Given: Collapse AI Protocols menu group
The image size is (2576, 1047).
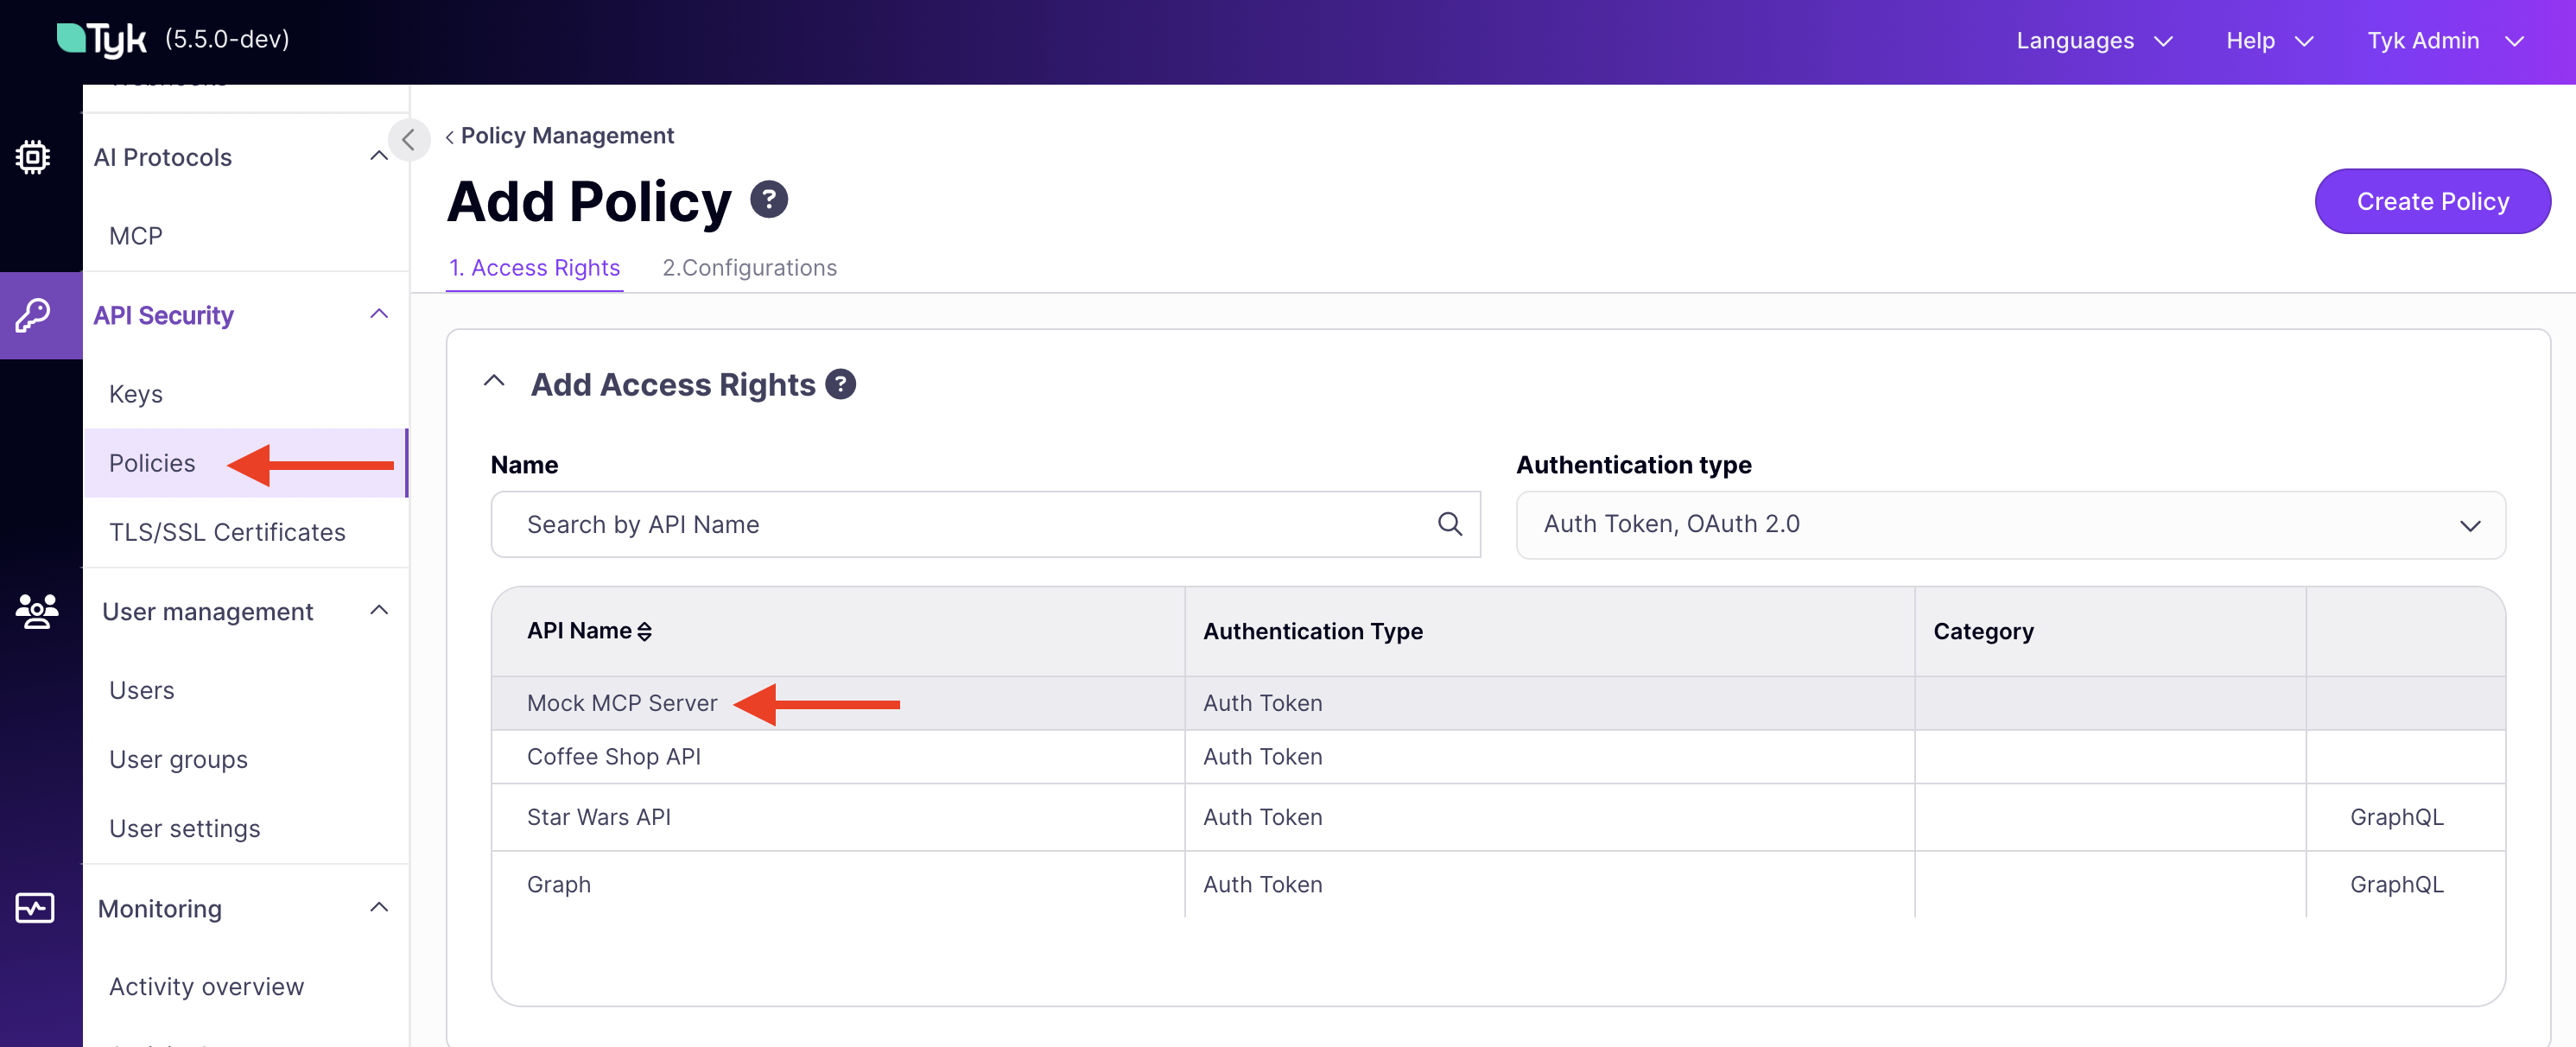Looking at the screenshot, I should click(x=379, y=156).
